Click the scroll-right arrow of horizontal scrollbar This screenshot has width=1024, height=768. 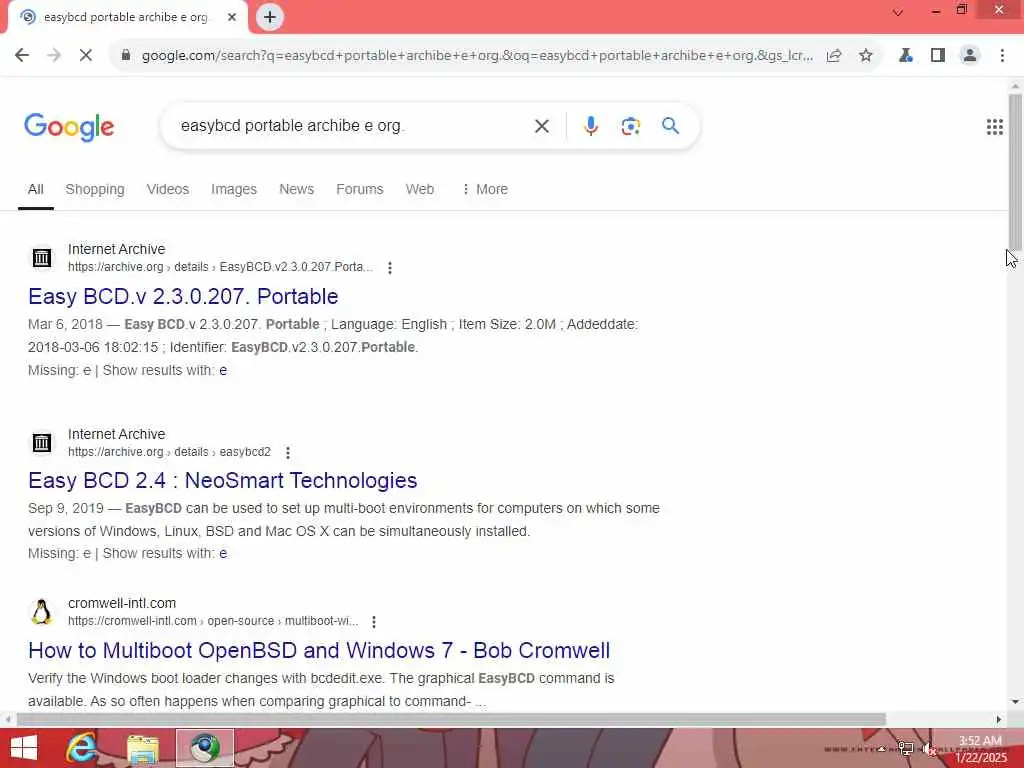click(999, 720)
